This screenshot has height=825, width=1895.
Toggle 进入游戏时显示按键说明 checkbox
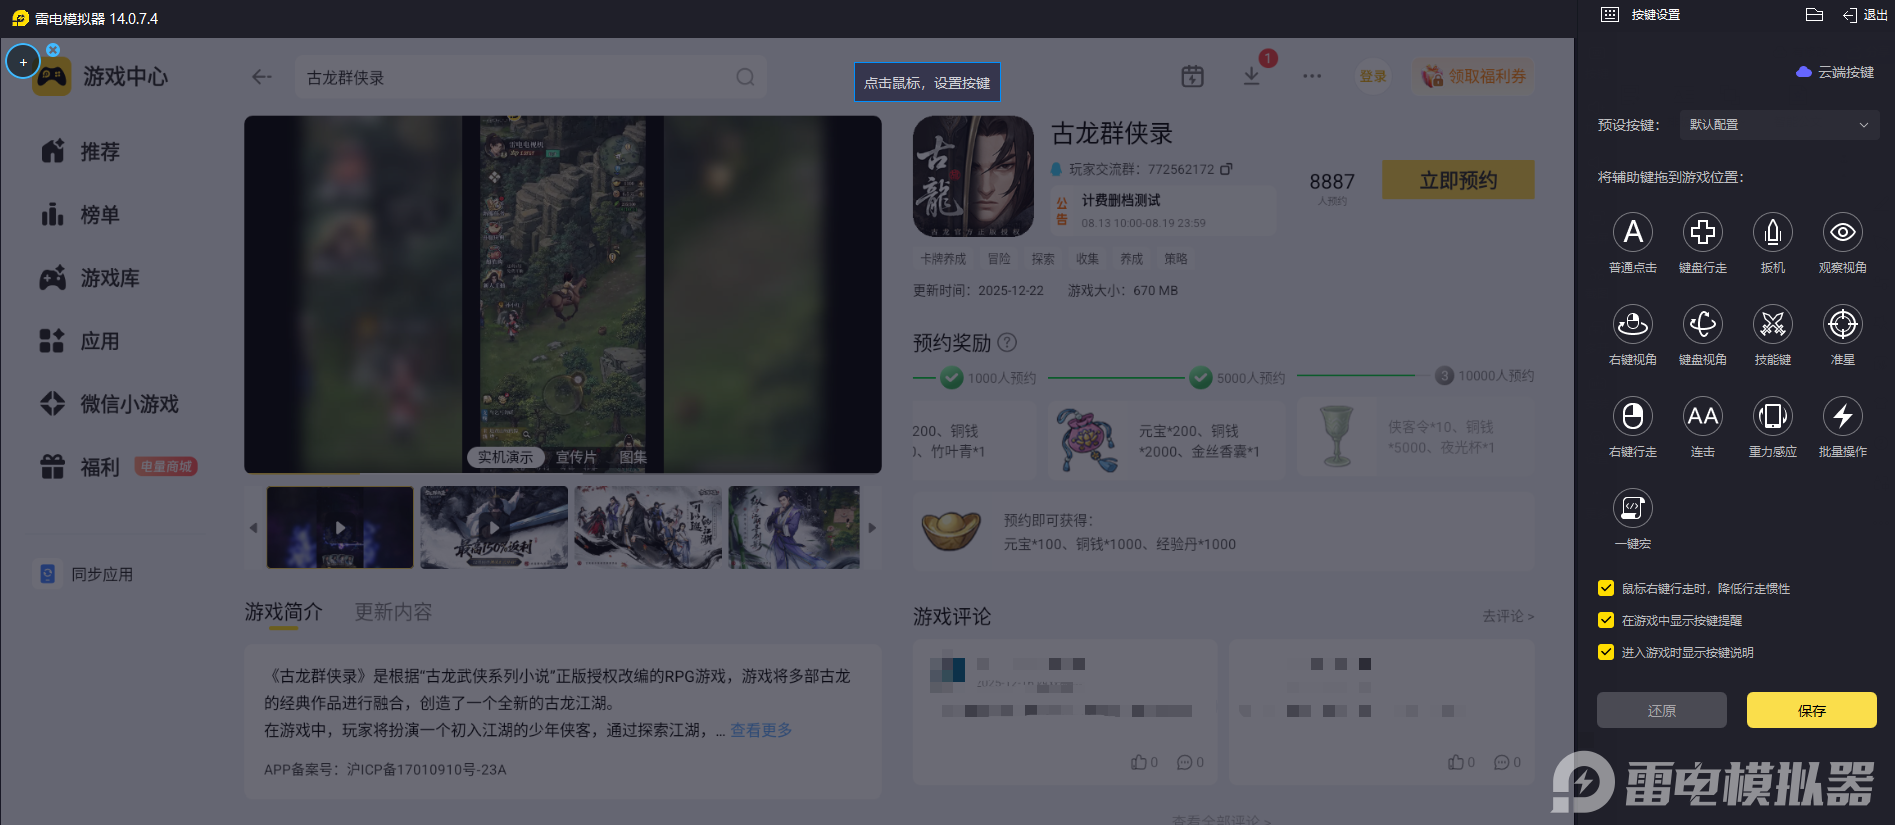1606,652
